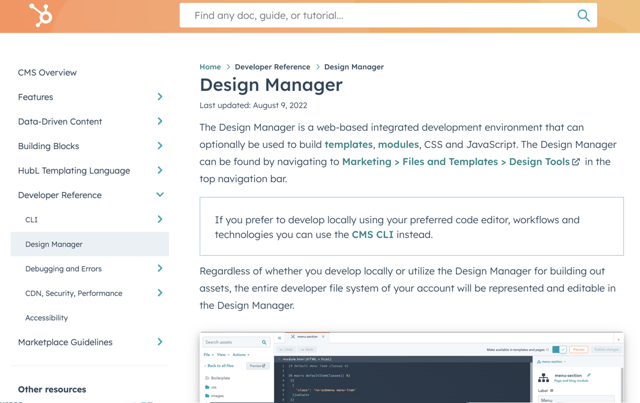Open Data-Driven Content sidebar item
640x403 pixels.
pos(60,122)
